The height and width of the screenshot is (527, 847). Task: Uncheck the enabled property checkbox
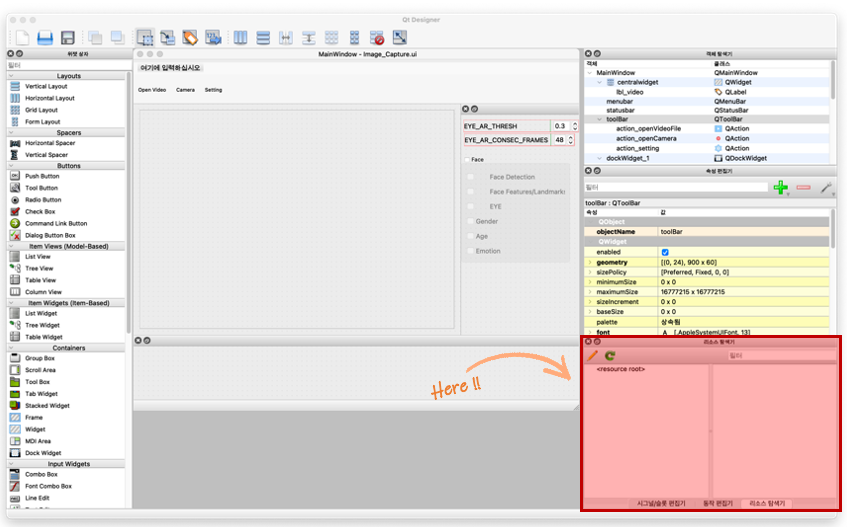[x=665, y=252]
